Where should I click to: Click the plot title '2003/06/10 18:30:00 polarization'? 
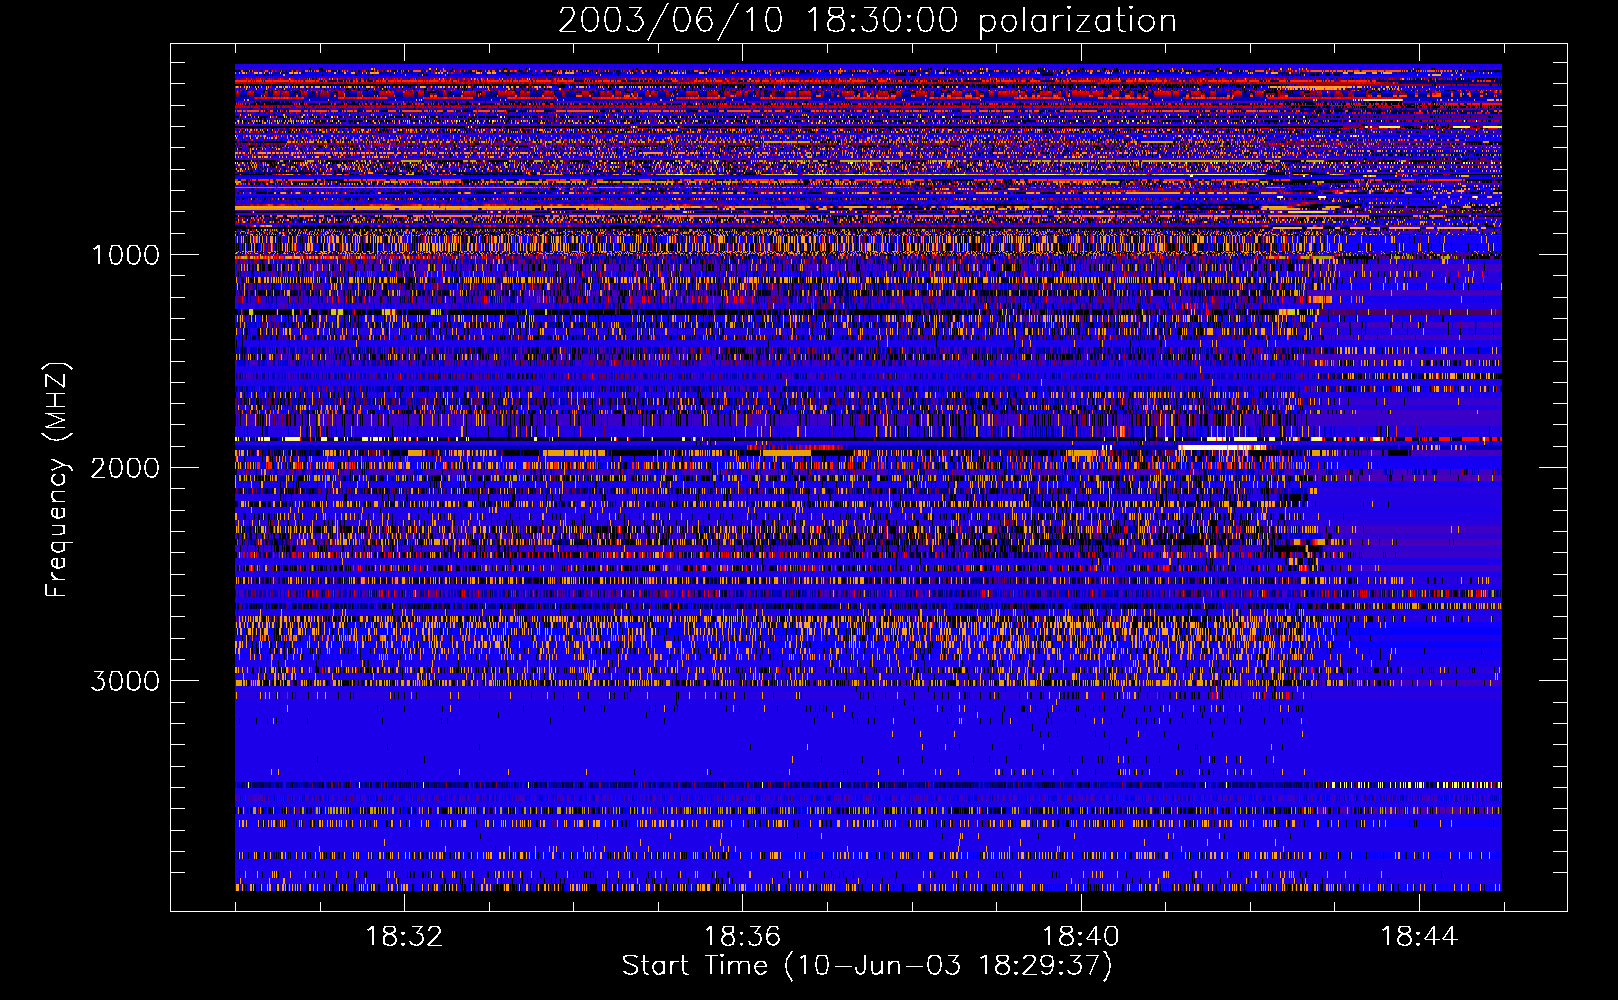867,21
